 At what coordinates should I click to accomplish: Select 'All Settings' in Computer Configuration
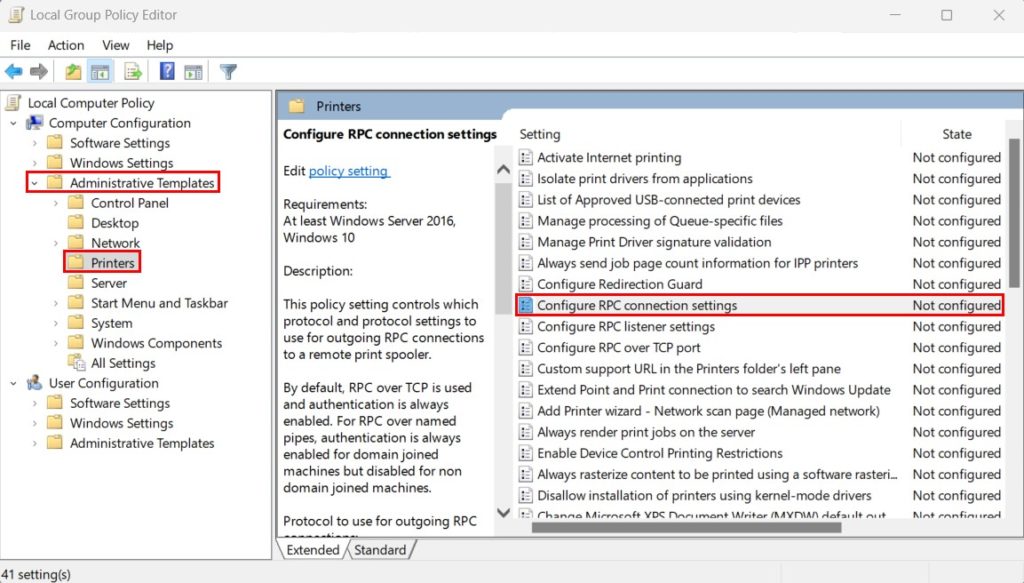point(123,363)
